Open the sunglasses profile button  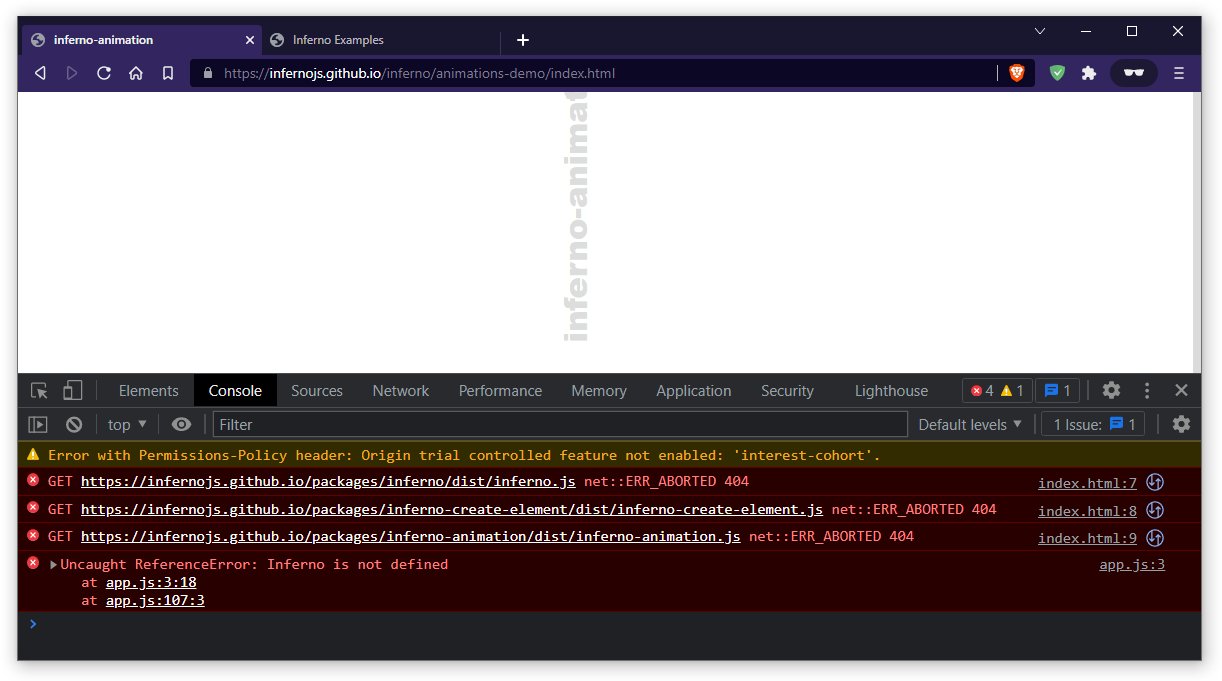coord(1134,73)
